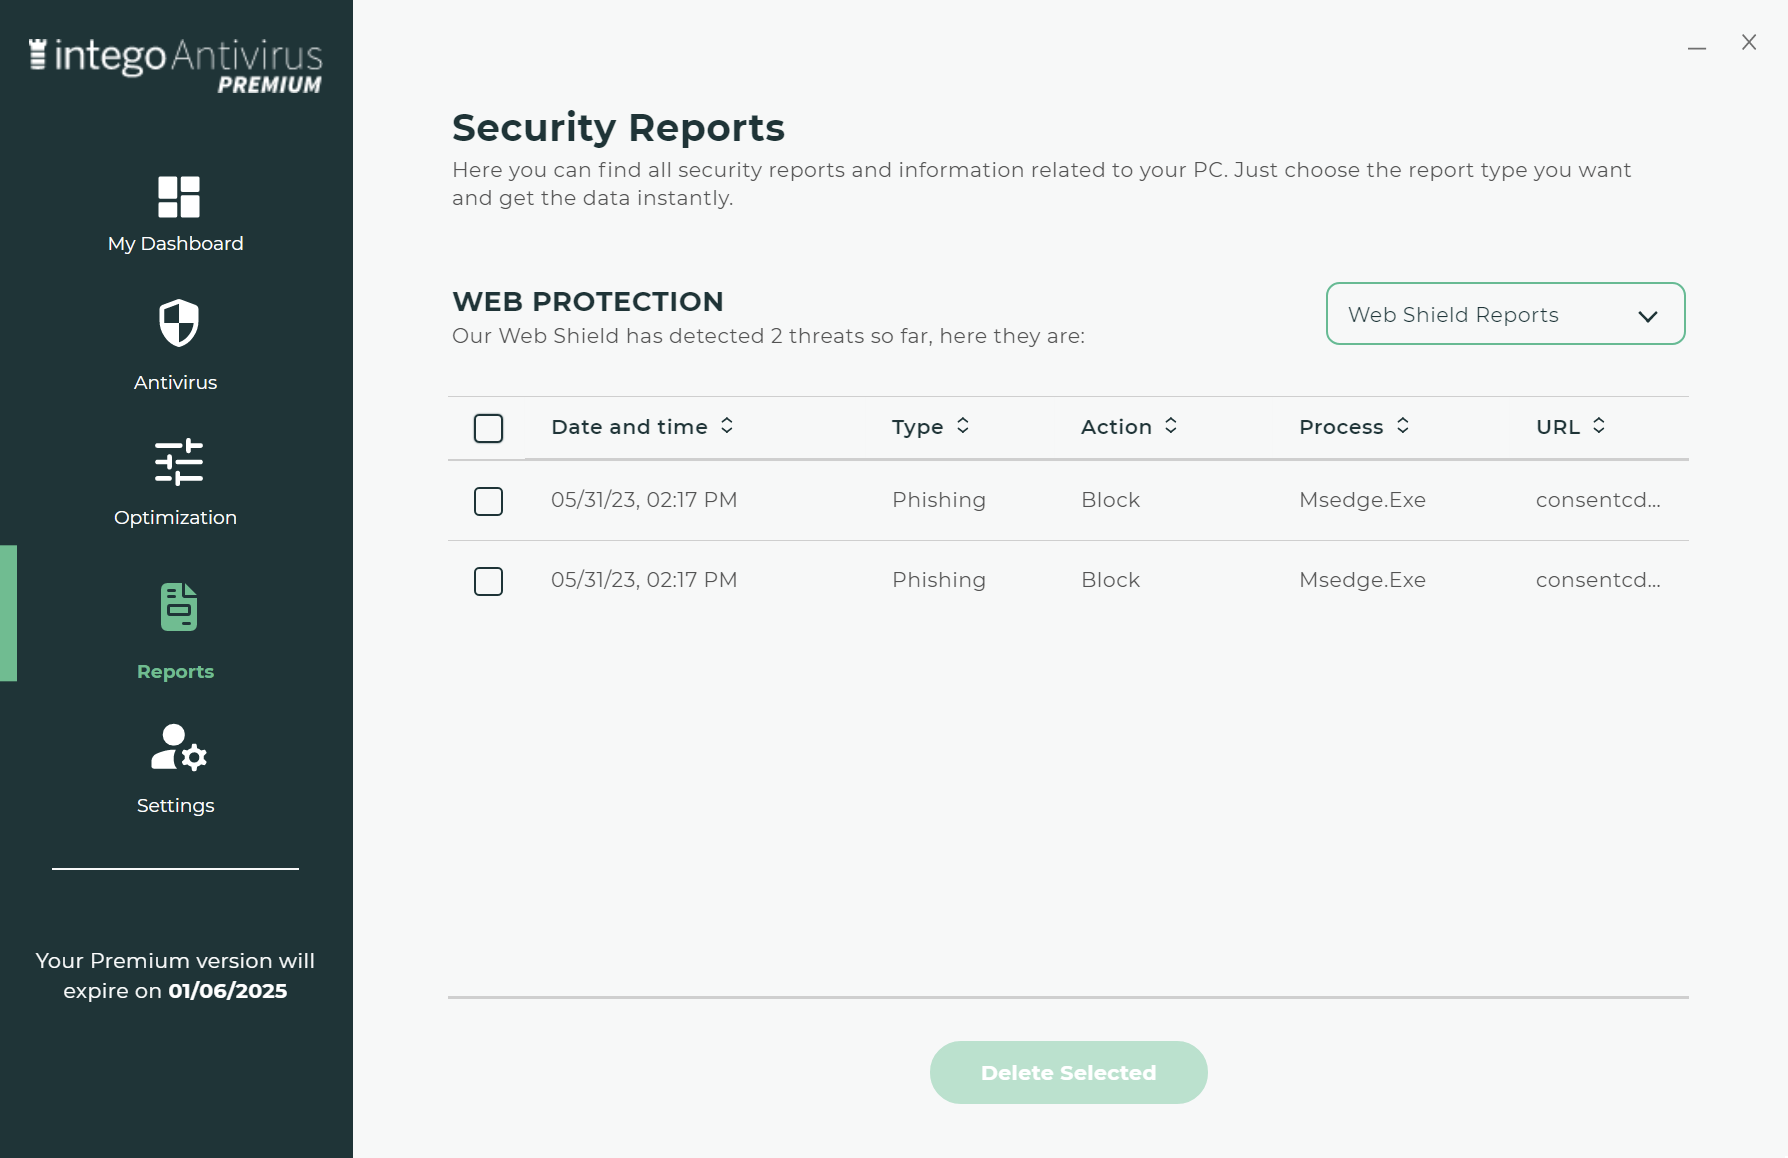Click the Action column header
This screenshot has height=1158, width=1788.
[x=1116, y=427]
